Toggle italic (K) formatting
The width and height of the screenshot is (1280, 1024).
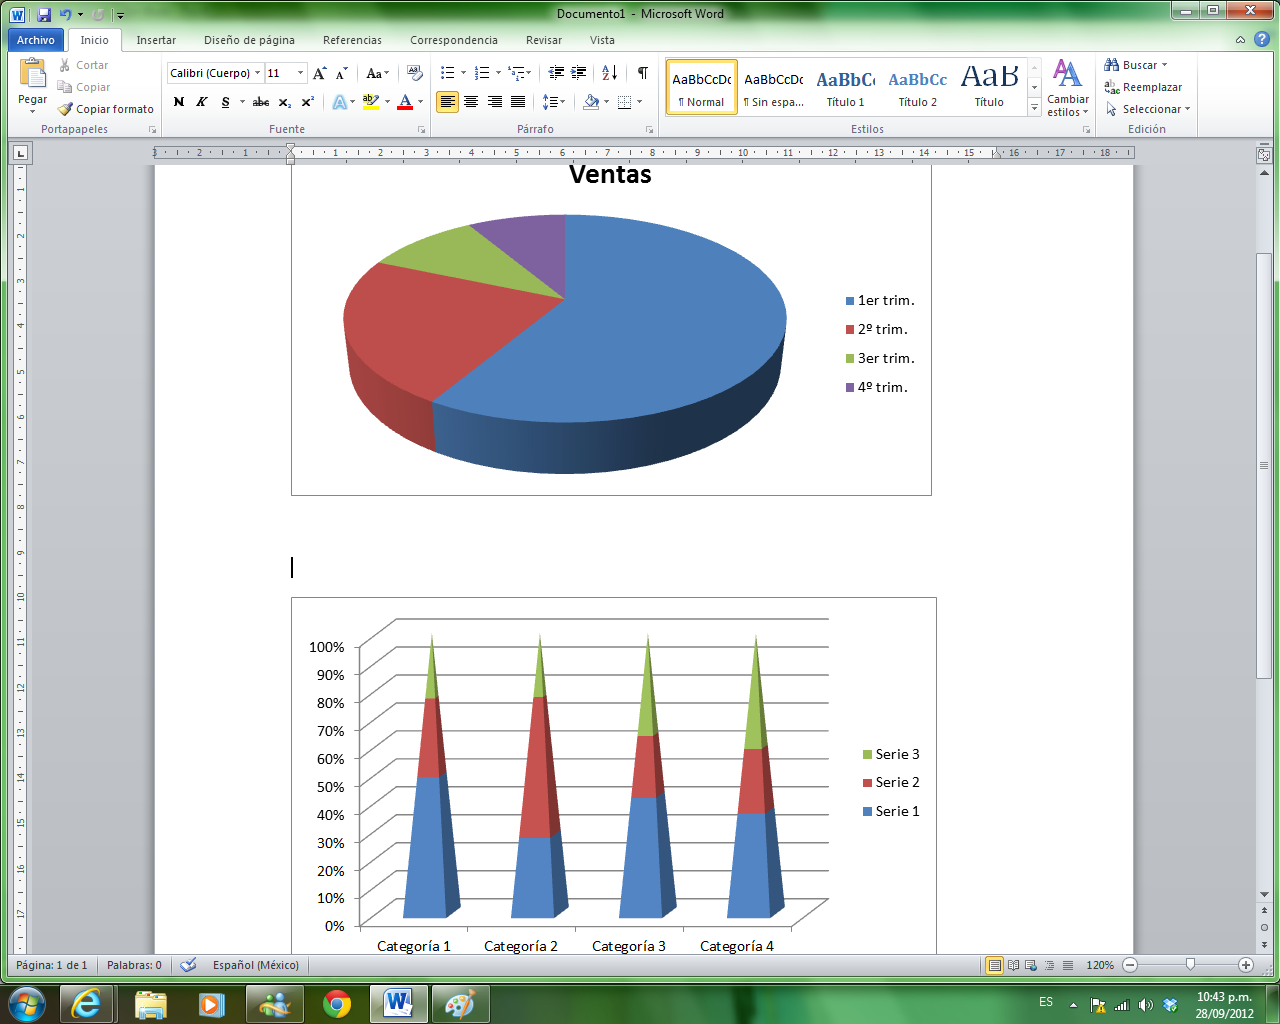click(x=201, y=102)
